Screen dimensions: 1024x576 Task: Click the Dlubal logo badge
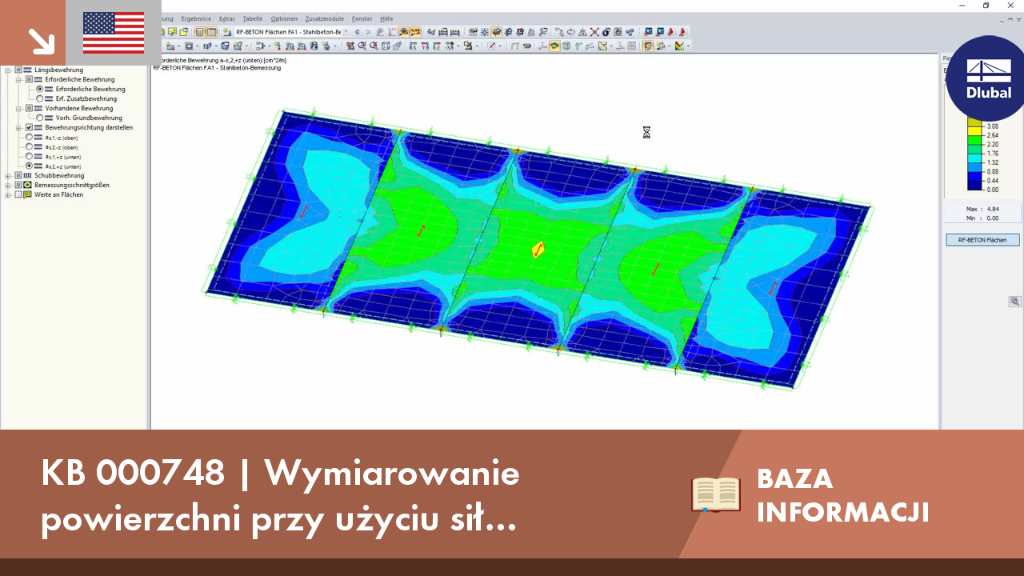[x=987, y=78]
